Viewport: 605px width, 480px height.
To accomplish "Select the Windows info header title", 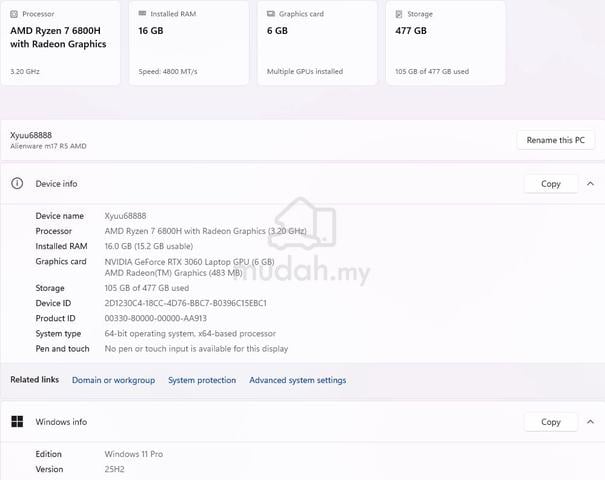I will pyautogui.click(x=61, y=422).
